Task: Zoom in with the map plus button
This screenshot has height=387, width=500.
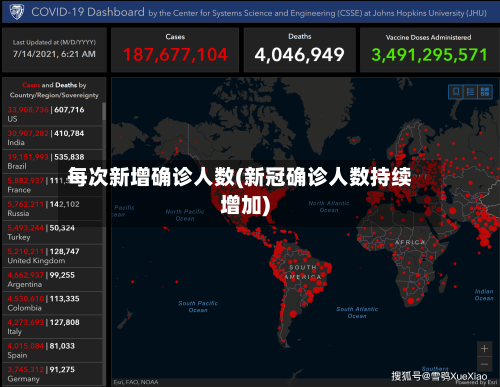Action: click(x=484, y=349)
